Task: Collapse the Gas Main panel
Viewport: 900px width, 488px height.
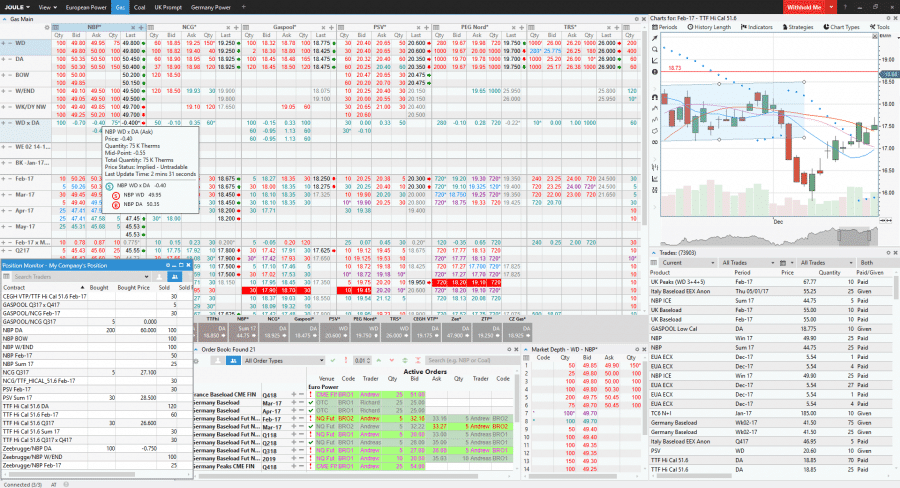Action: (x=5, y=19)
